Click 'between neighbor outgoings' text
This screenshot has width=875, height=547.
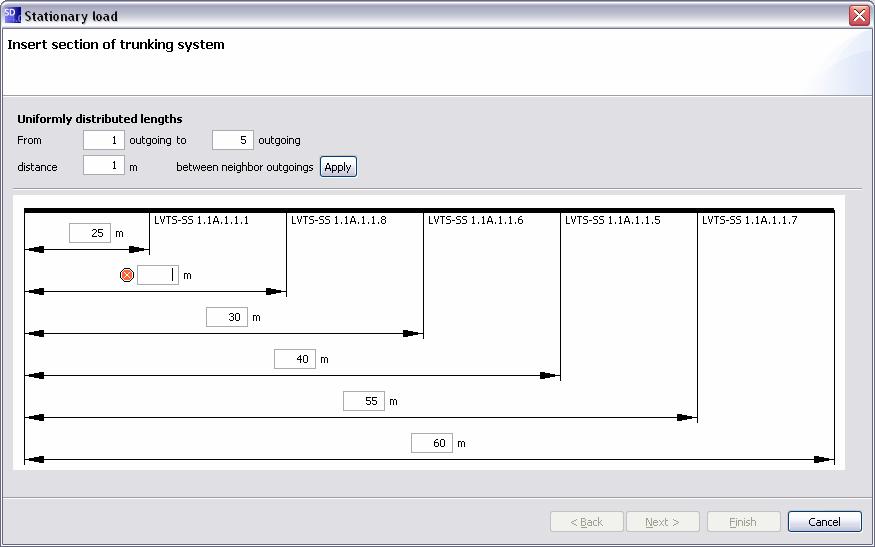[245, 167]
